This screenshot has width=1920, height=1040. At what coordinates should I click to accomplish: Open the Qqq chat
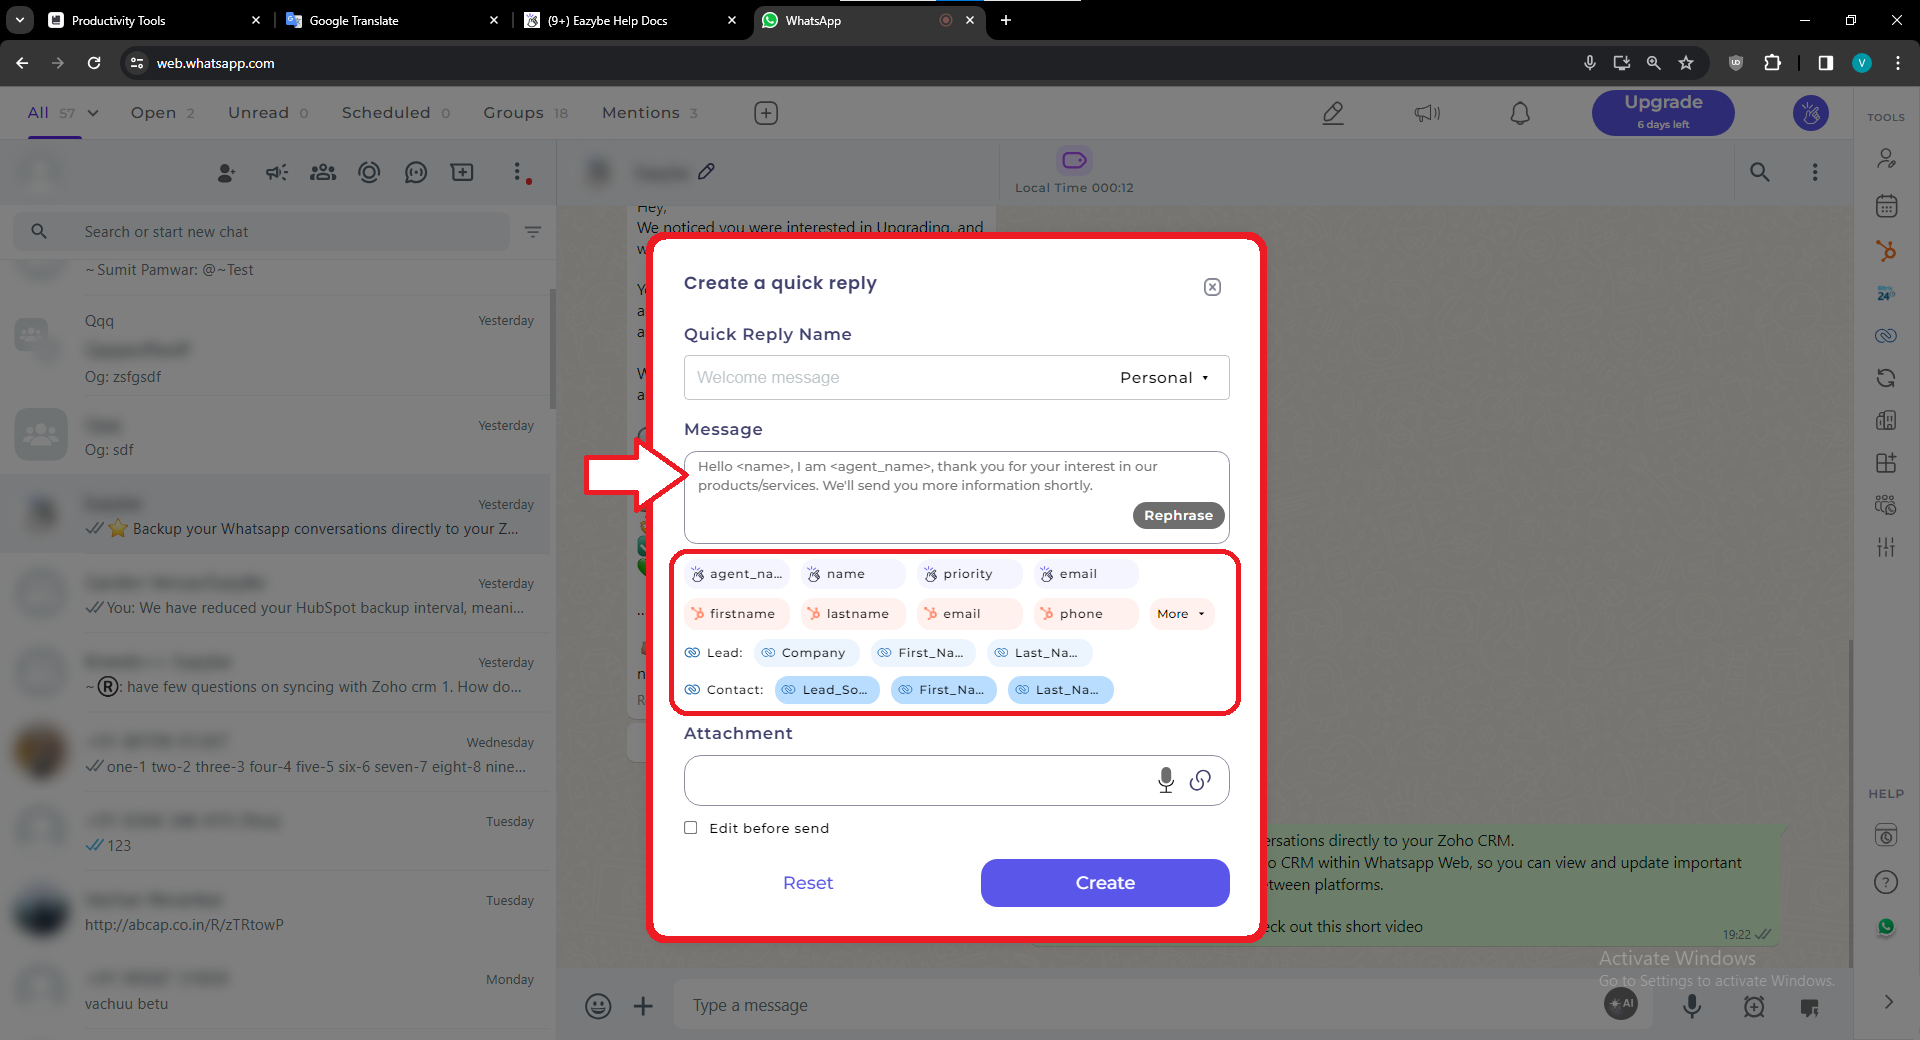(276, 347)
